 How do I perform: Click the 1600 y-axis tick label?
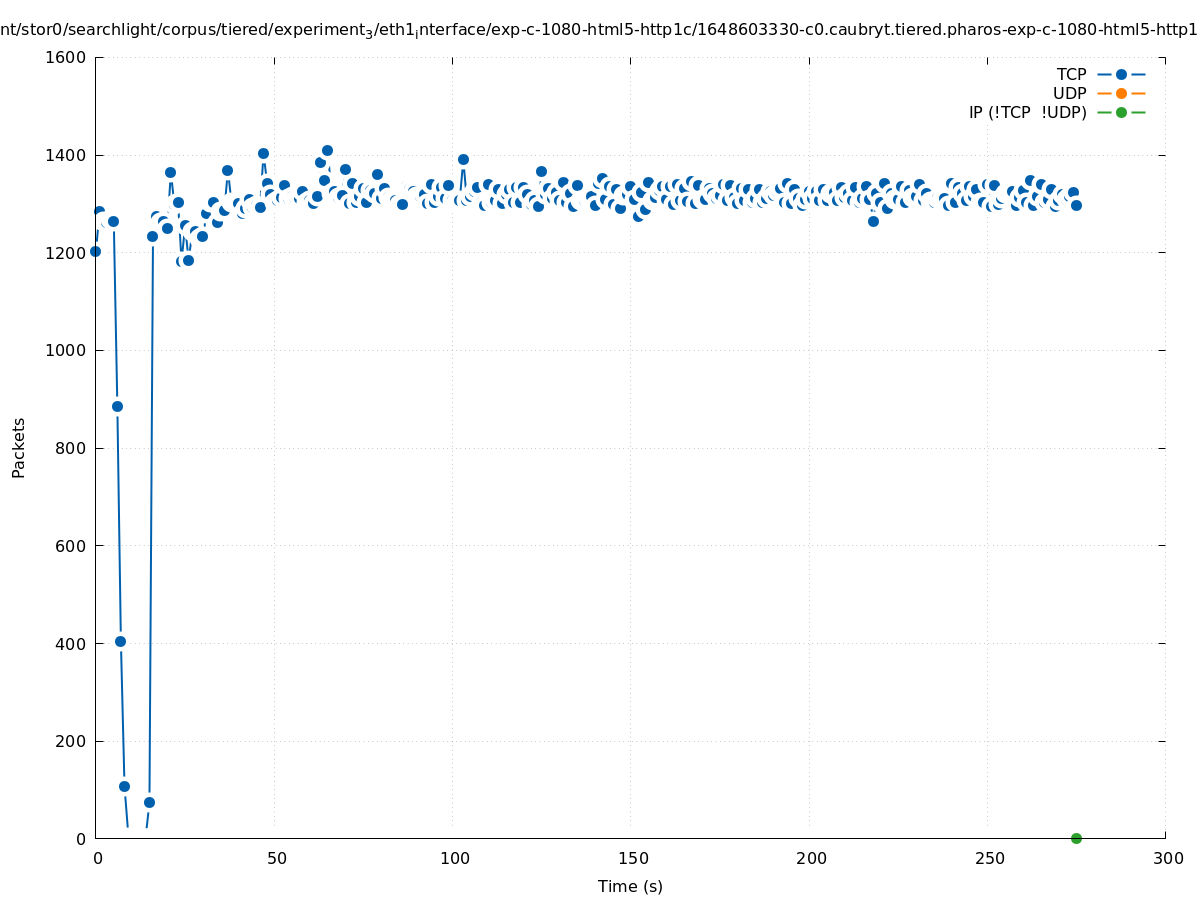65,57
